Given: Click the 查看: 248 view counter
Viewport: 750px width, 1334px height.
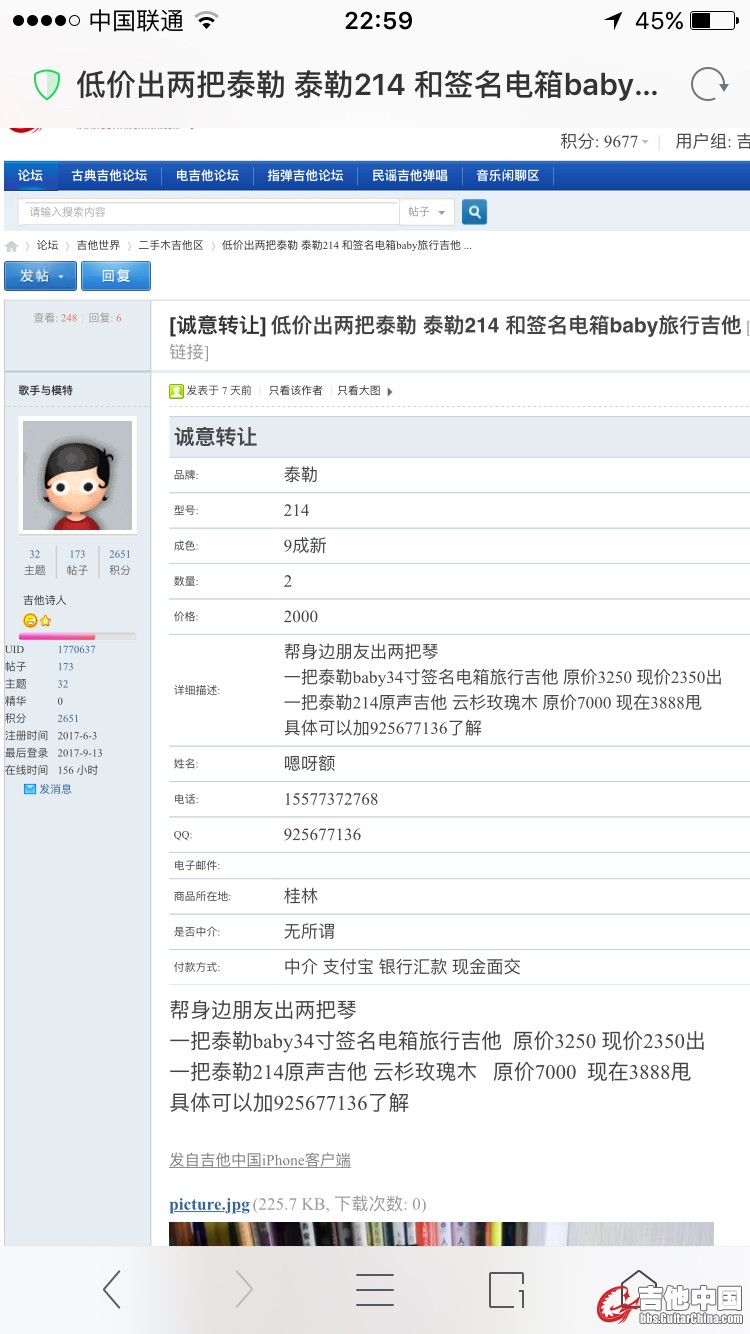Looking at the screenshot, I should pyautogui.click(x=55, y=318).
